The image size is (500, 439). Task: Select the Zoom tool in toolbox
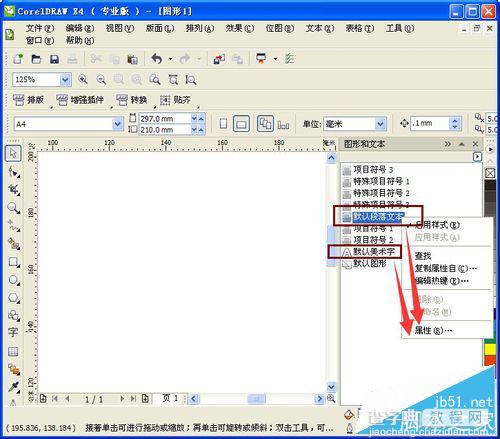tap(14, 208)
